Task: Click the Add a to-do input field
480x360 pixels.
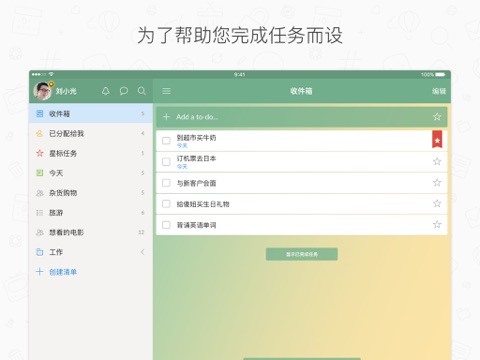Action: point(302,117)
